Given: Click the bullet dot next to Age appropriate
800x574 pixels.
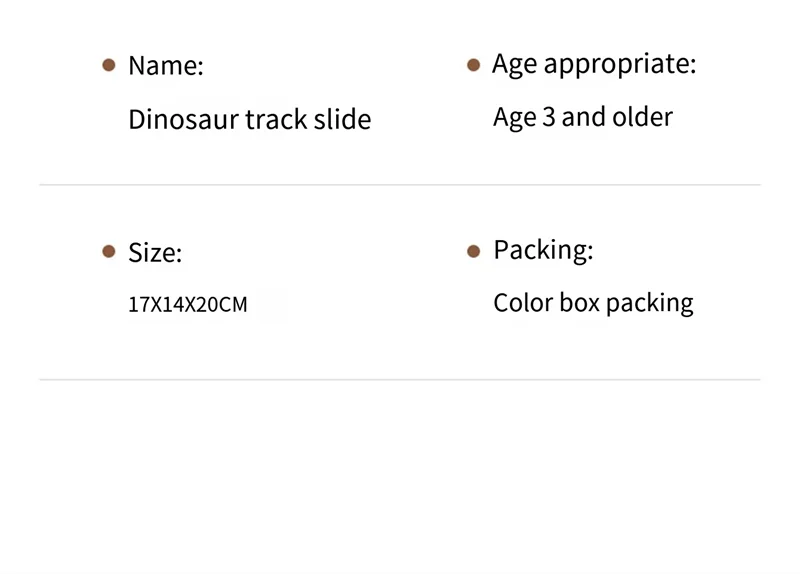Looking at the screenshot, I should (x=474, y=66).
